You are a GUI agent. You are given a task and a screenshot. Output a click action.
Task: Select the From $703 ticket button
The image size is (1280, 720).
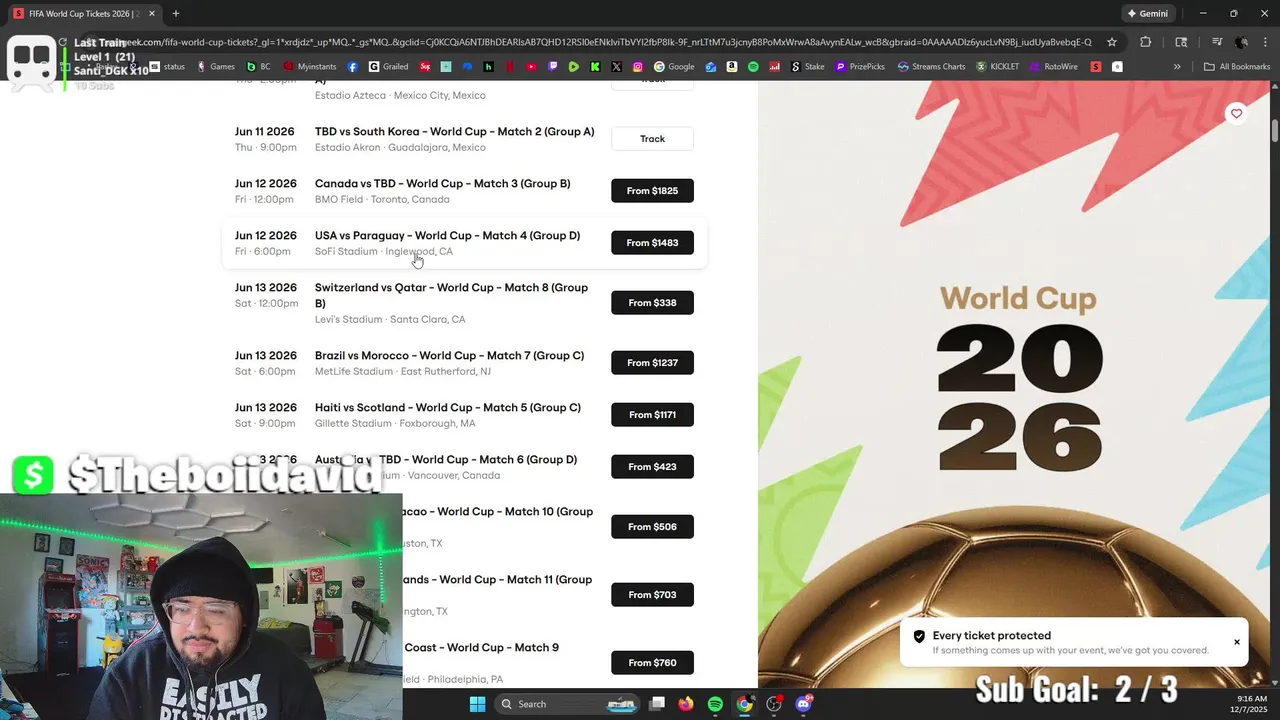[x=652, y=595]
